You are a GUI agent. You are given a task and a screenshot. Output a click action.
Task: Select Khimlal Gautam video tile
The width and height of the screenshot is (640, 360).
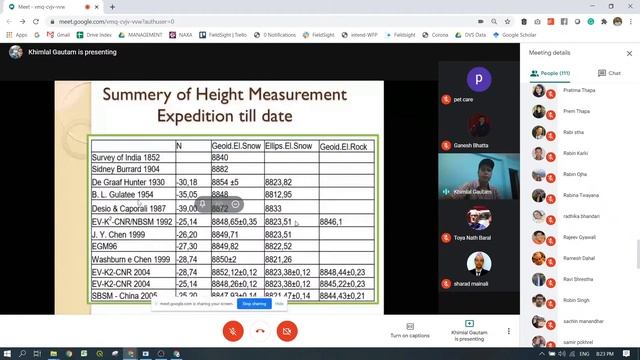click(x=479, y=176)
